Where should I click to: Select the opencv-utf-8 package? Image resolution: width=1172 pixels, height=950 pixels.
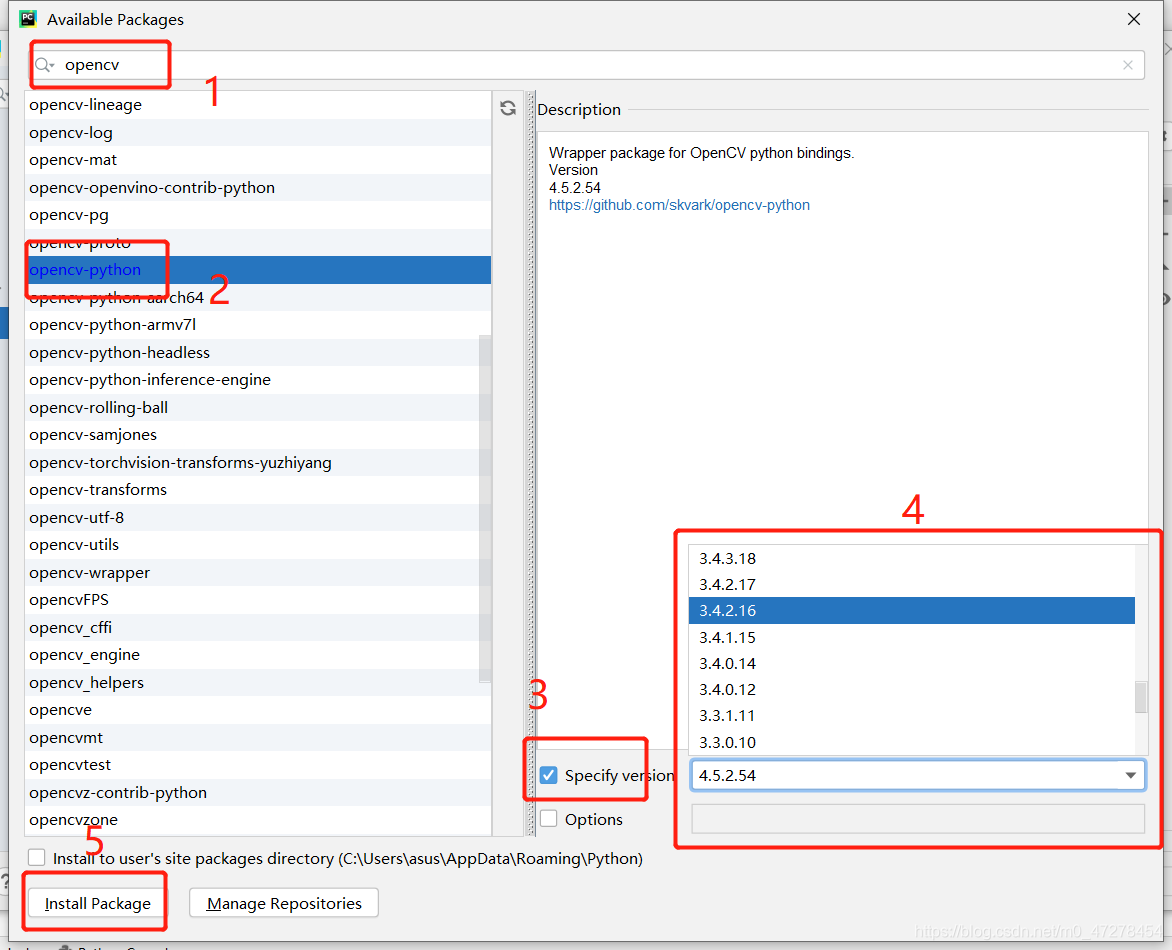tap(258, 517)
